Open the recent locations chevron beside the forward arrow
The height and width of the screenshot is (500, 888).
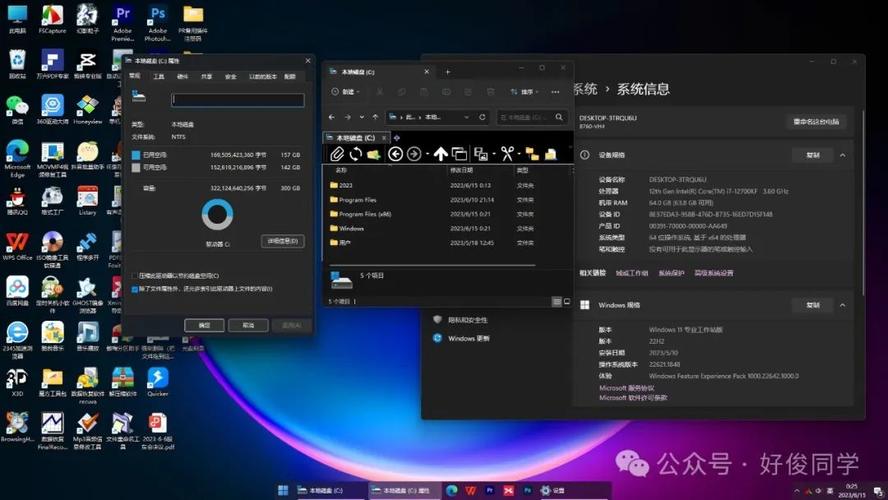pyautogui.click(x=361, y=117)
